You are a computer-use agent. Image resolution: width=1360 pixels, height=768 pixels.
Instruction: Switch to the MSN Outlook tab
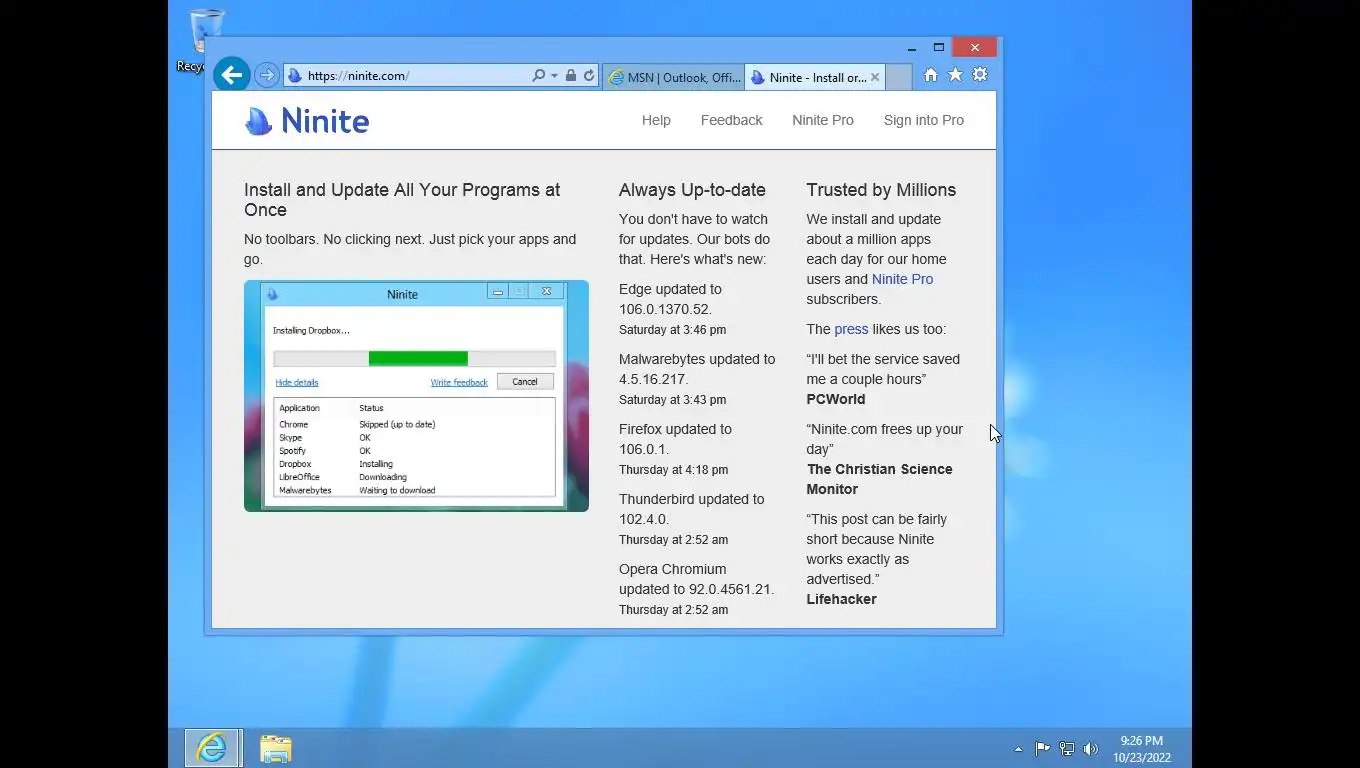click(x=674, y=77)
